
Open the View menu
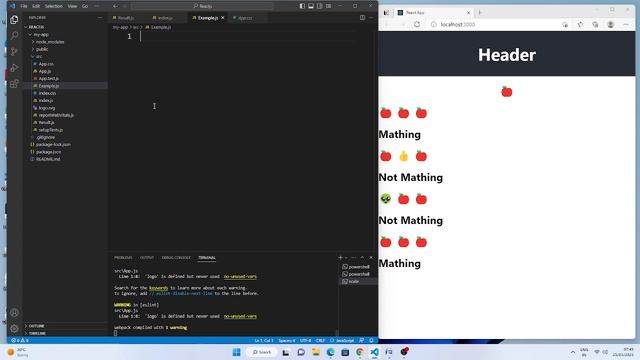72,6
